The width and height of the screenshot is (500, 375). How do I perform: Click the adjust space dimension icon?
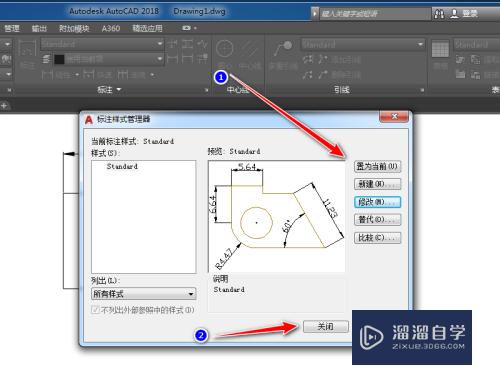coord(188,44)
